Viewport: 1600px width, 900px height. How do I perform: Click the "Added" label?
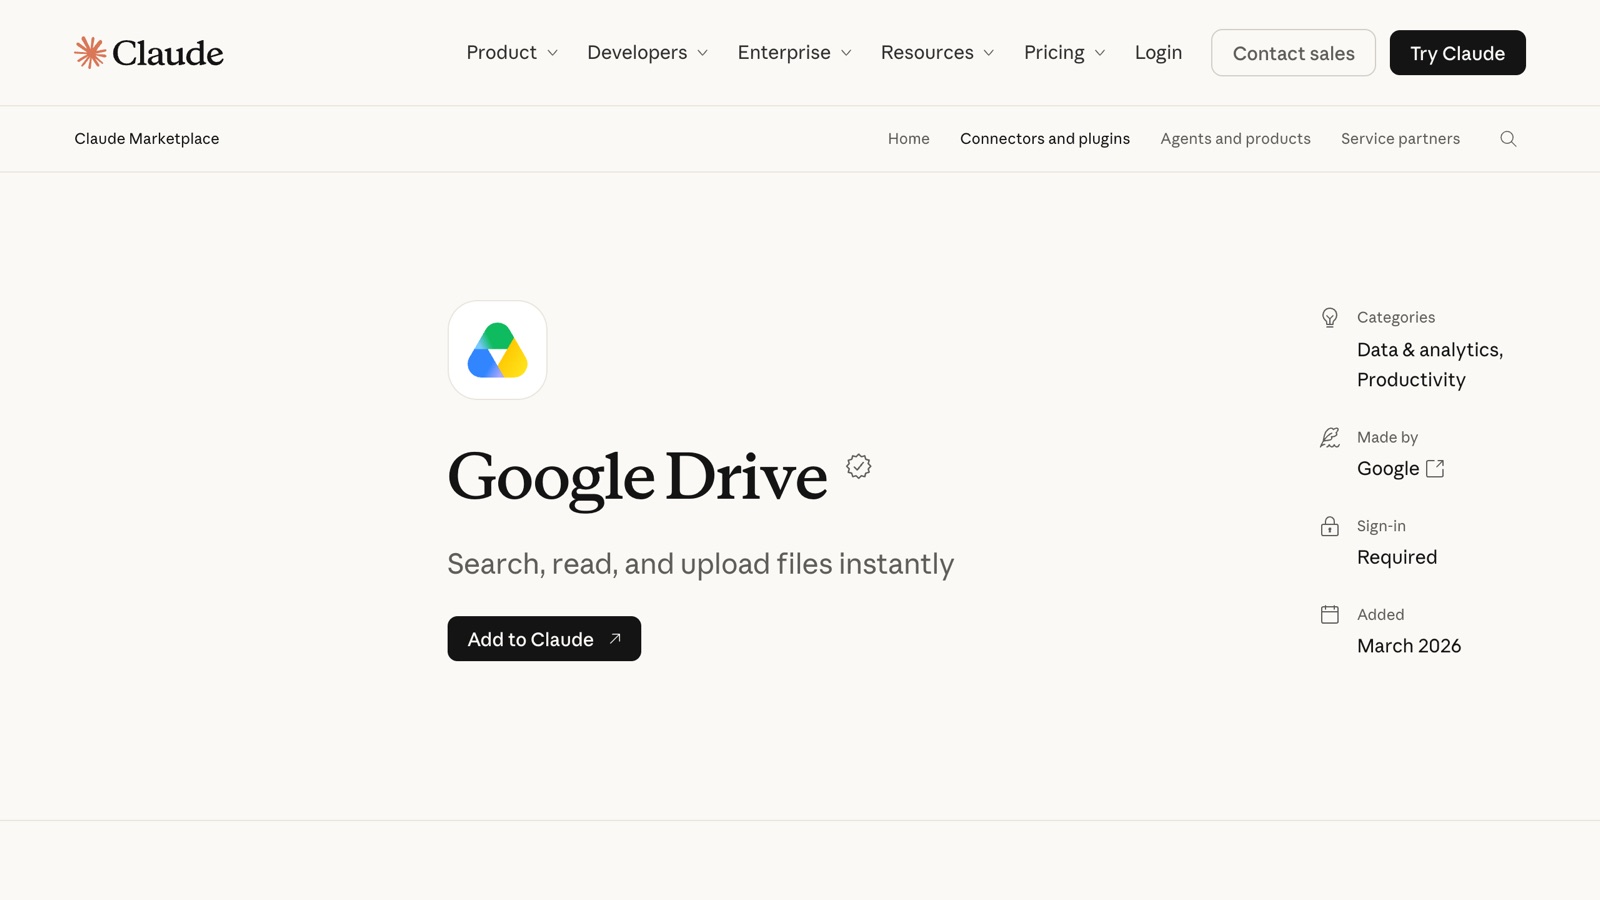(x=1380, y=614)
